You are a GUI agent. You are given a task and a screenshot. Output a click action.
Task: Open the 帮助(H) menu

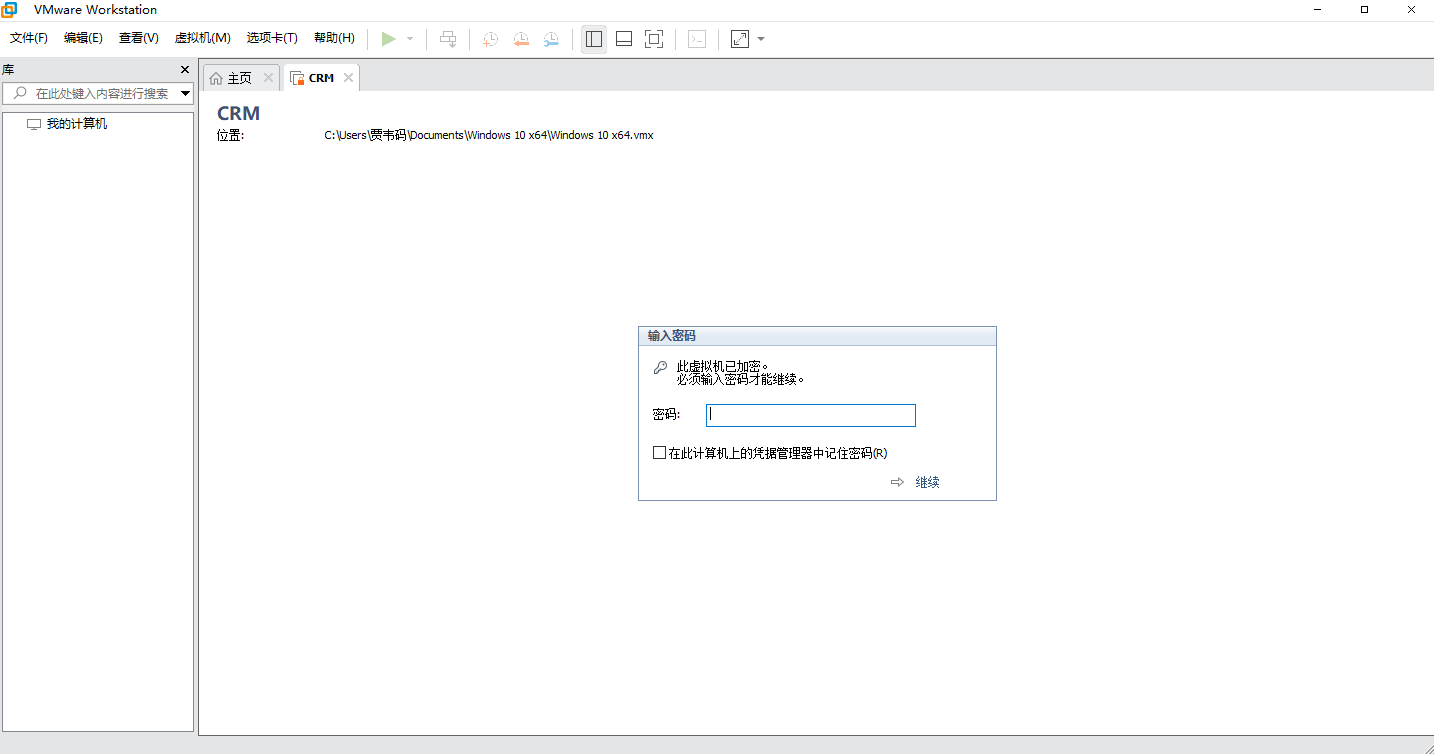tap(334, 38)
